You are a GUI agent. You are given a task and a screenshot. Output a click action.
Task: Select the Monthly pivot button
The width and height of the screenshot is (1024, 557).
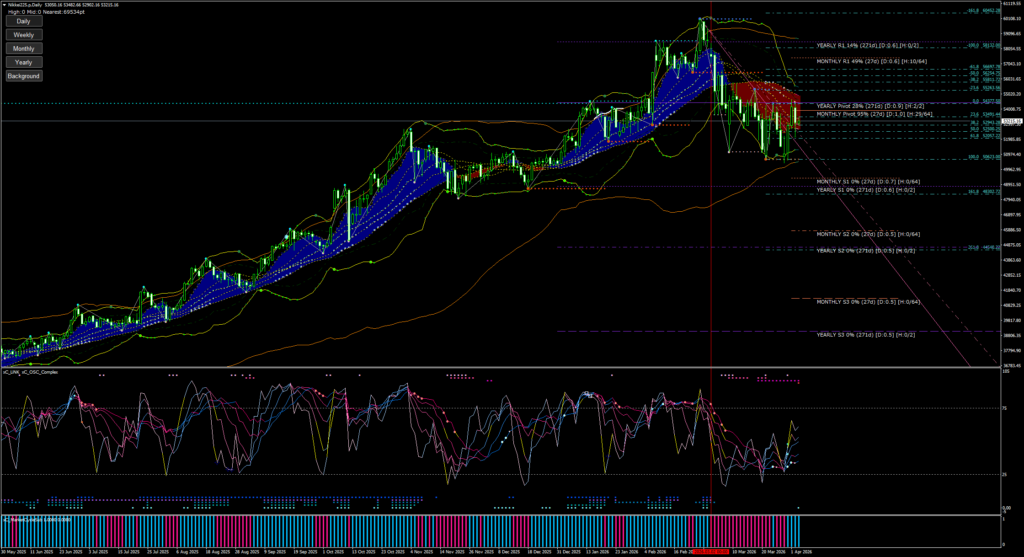(x=23, y=48)
